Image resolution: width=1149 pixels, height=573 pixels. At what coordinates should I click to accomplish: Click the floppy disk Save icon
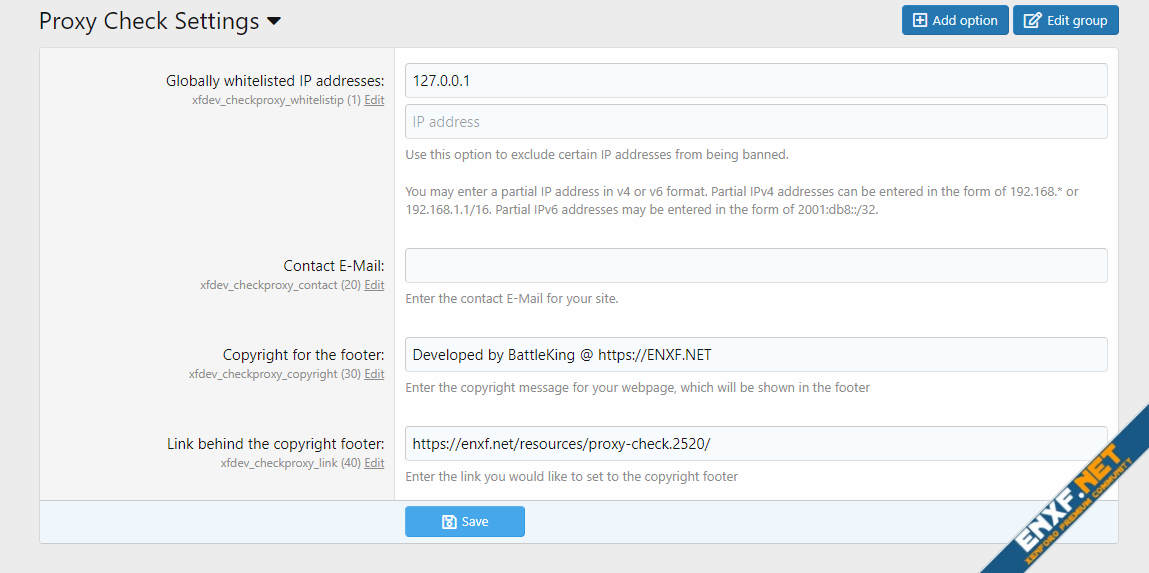click(449, 522)
